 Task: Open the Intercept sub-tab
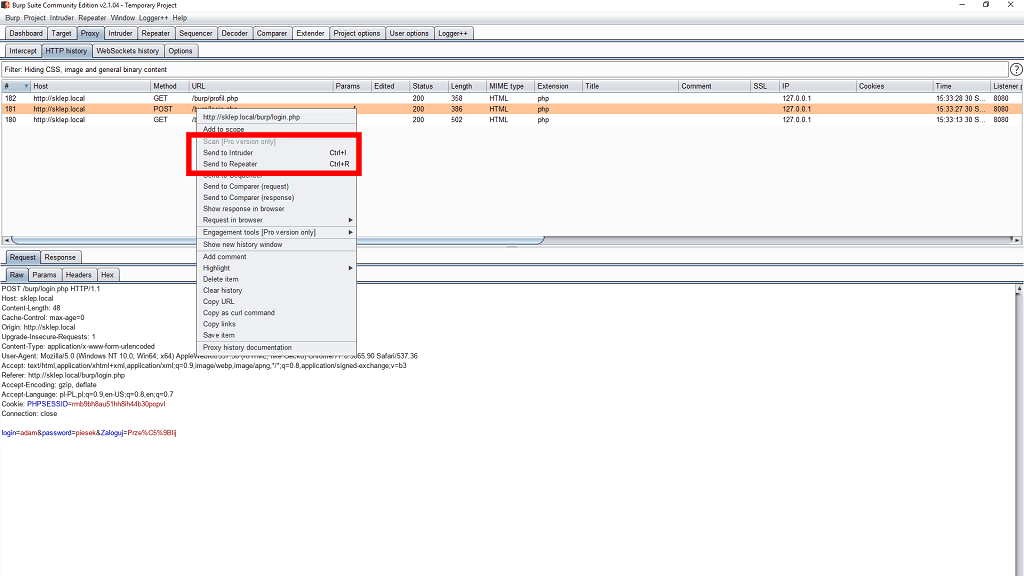point(23,51)
